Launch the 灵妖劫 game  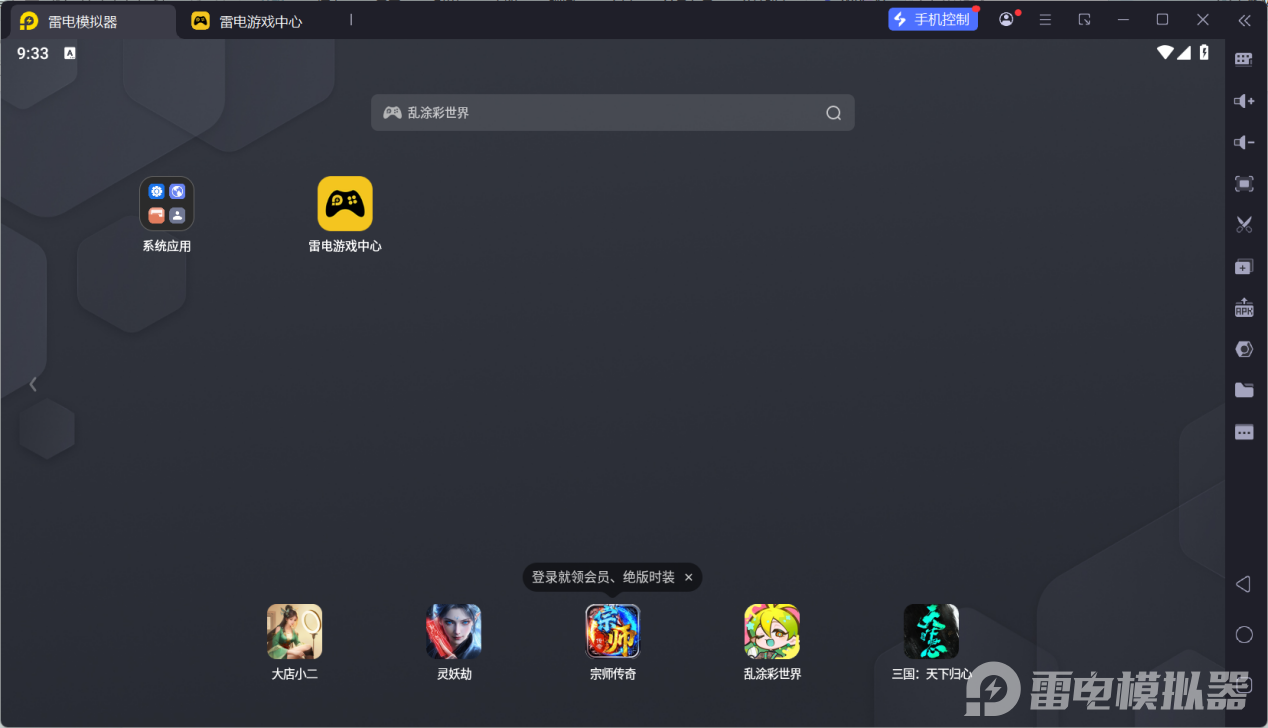tap(454, 631)
